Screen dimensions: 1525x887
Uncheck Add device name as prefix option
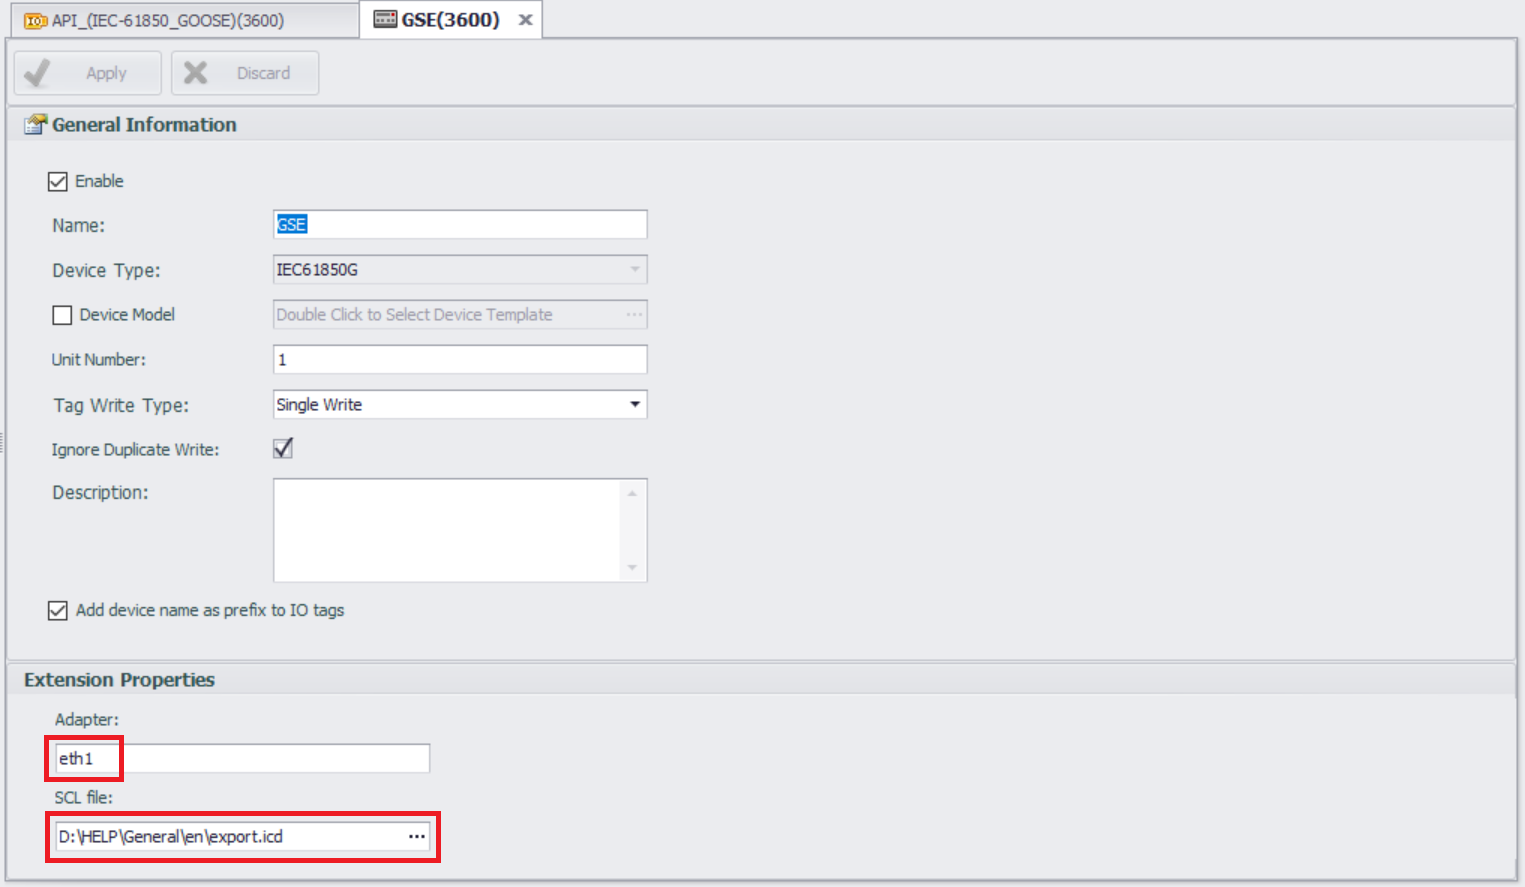point(58,610)
